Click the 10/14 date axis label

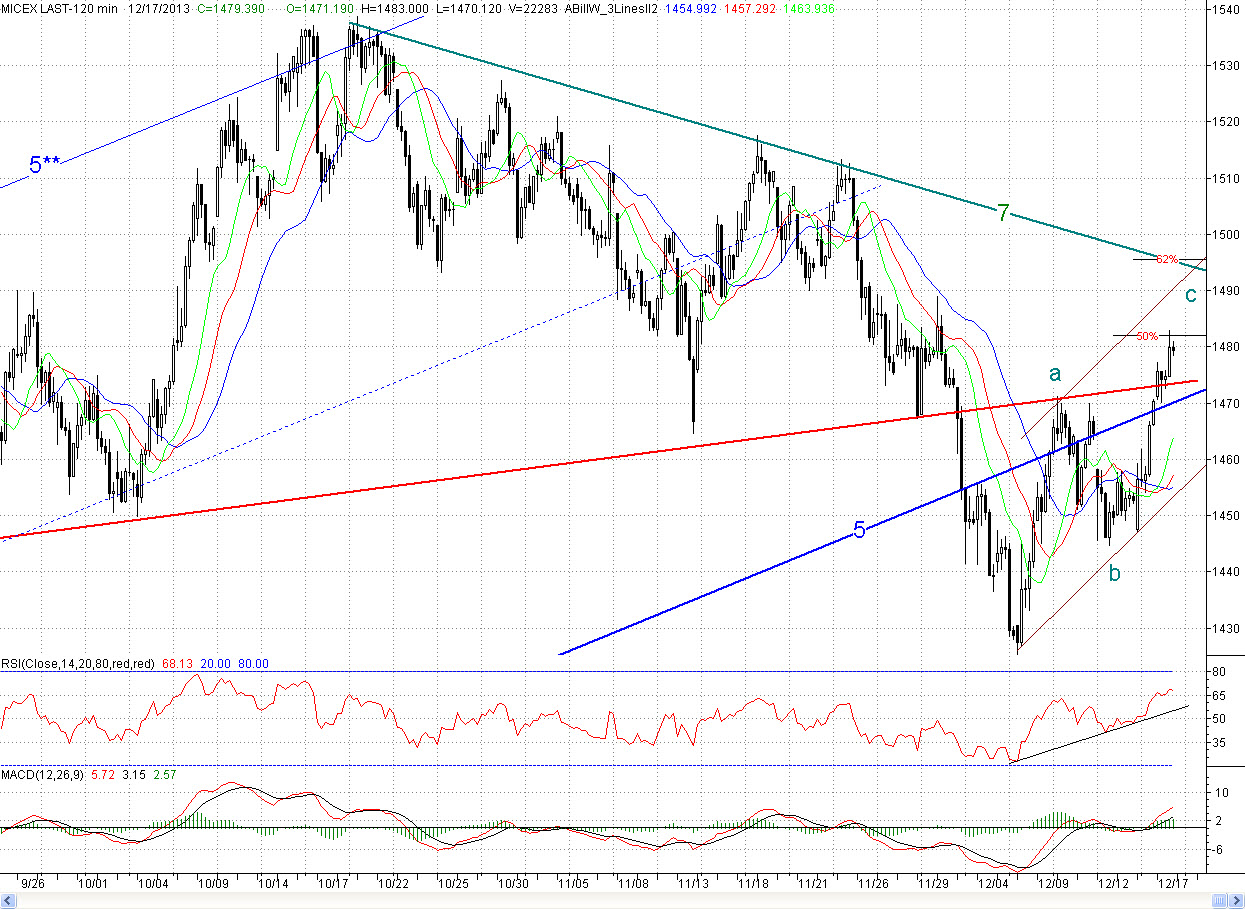coord(274,884)
